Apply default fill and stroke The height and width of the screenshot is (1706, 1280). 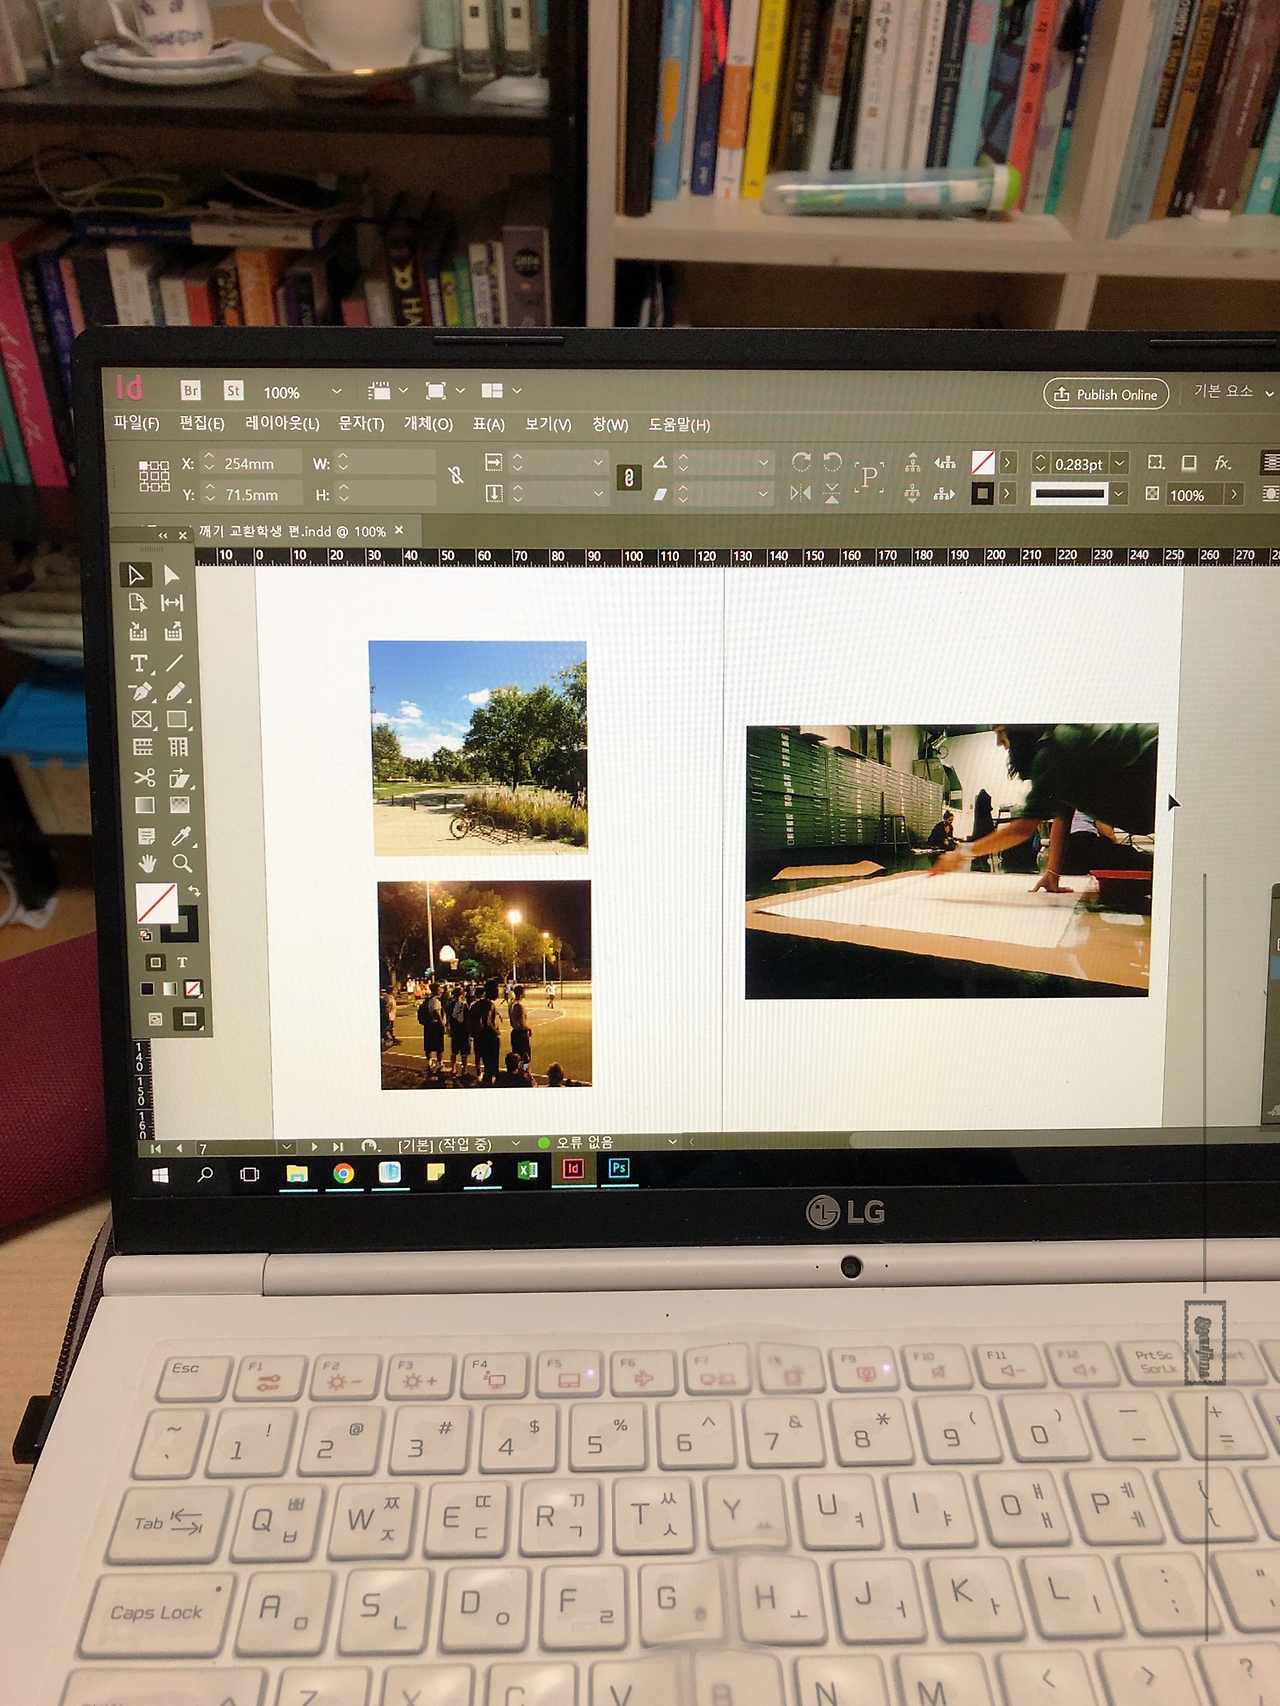tap(146, 935)
